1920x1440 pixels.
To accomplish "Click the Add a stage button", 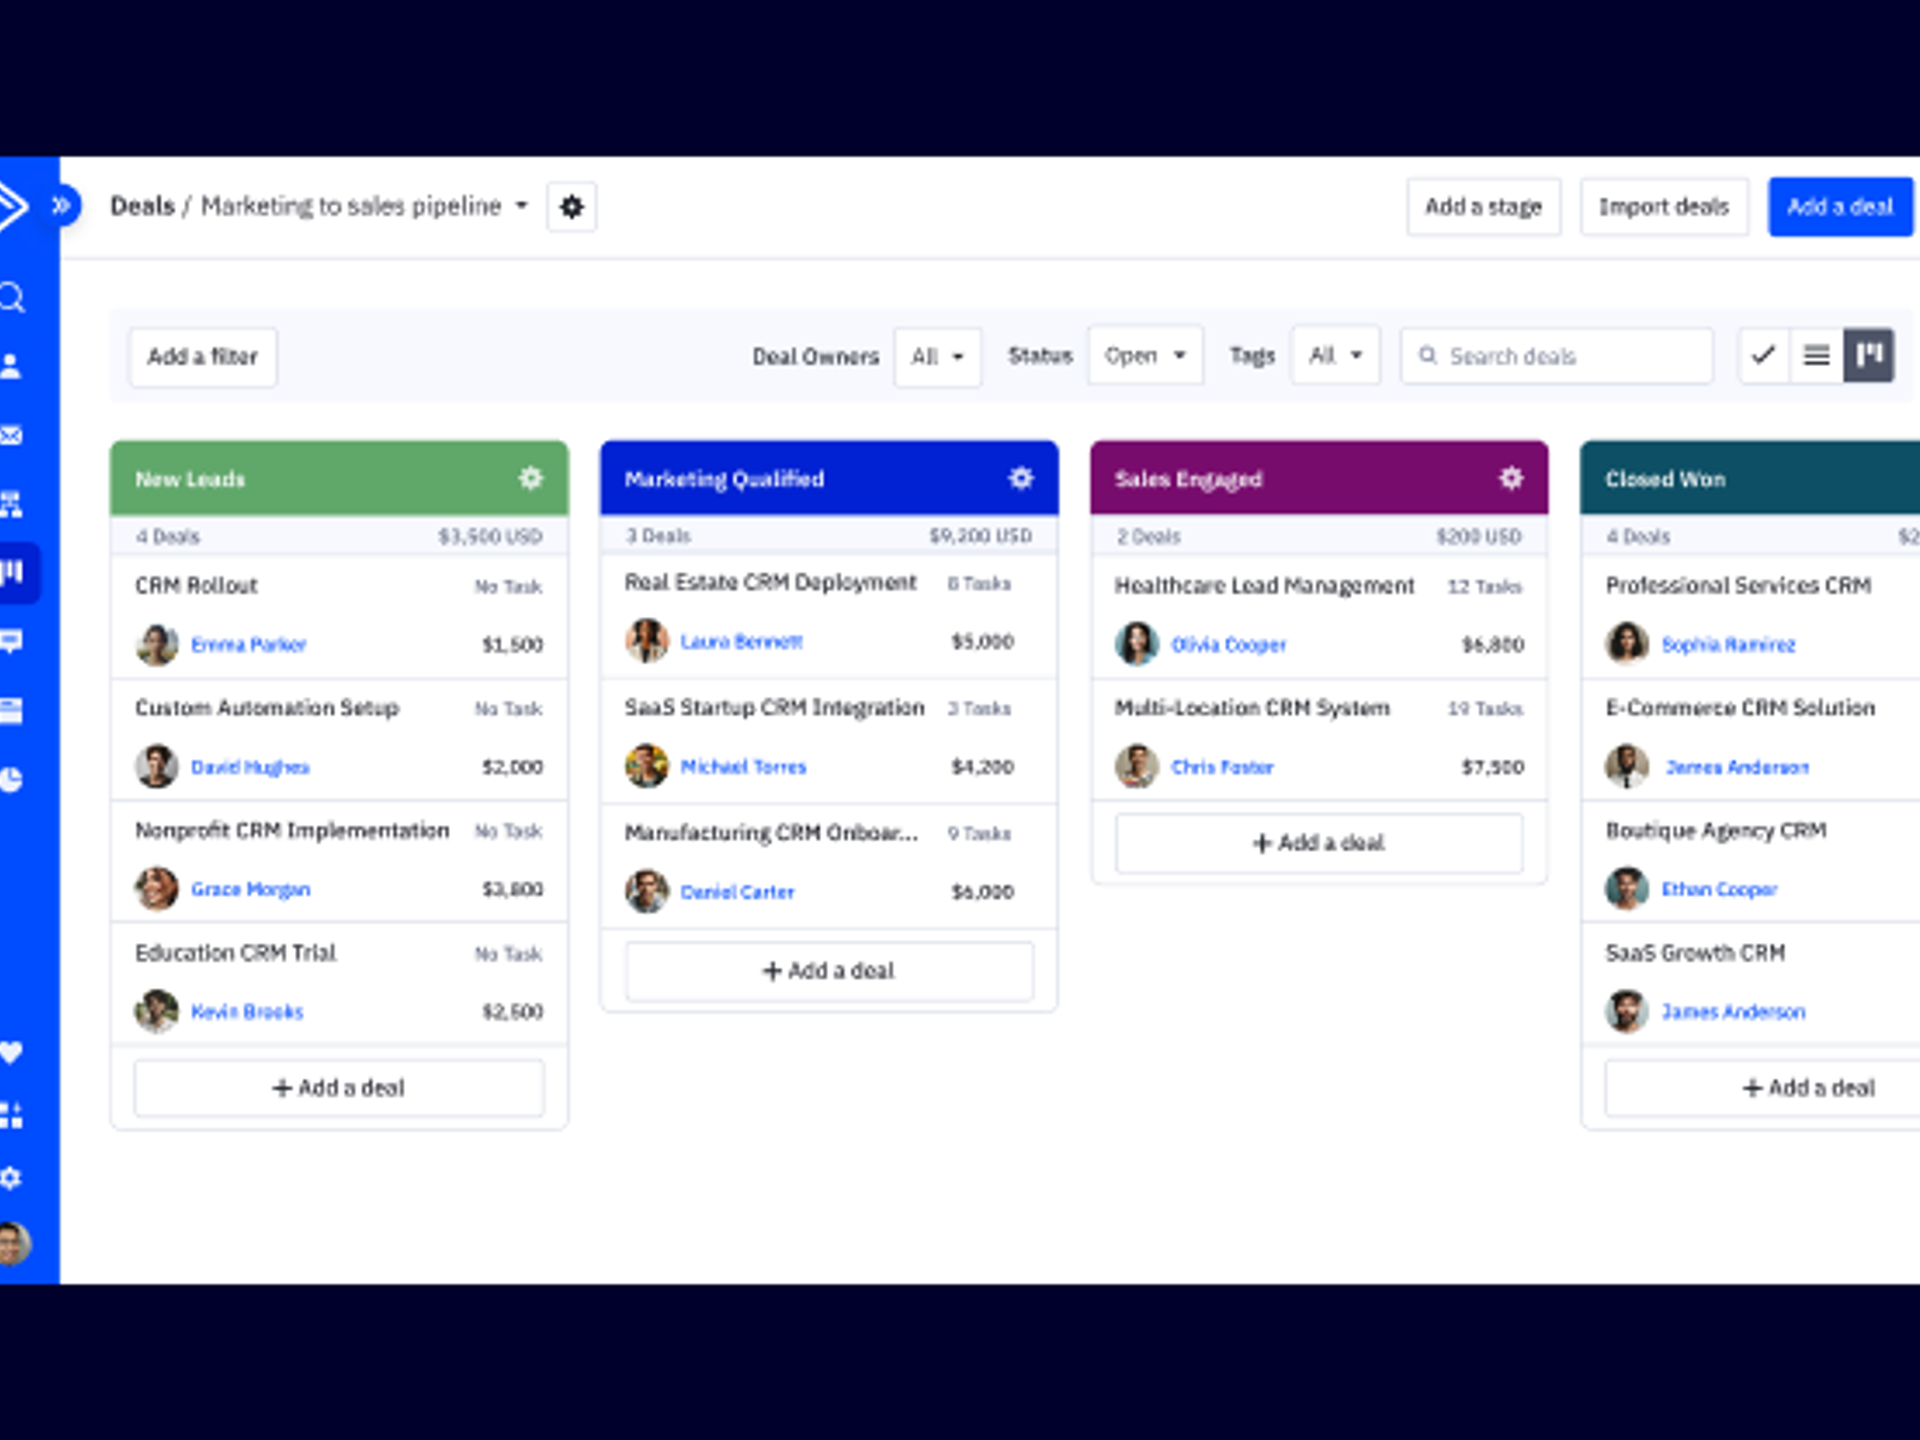I will click(1483, 207).
